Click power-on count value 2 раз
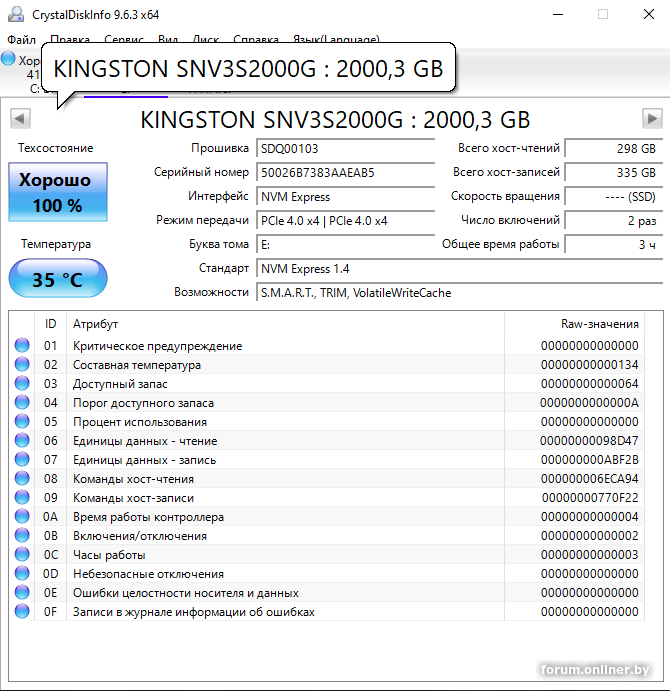Screen dimensions: 670x691 [614, 220]
